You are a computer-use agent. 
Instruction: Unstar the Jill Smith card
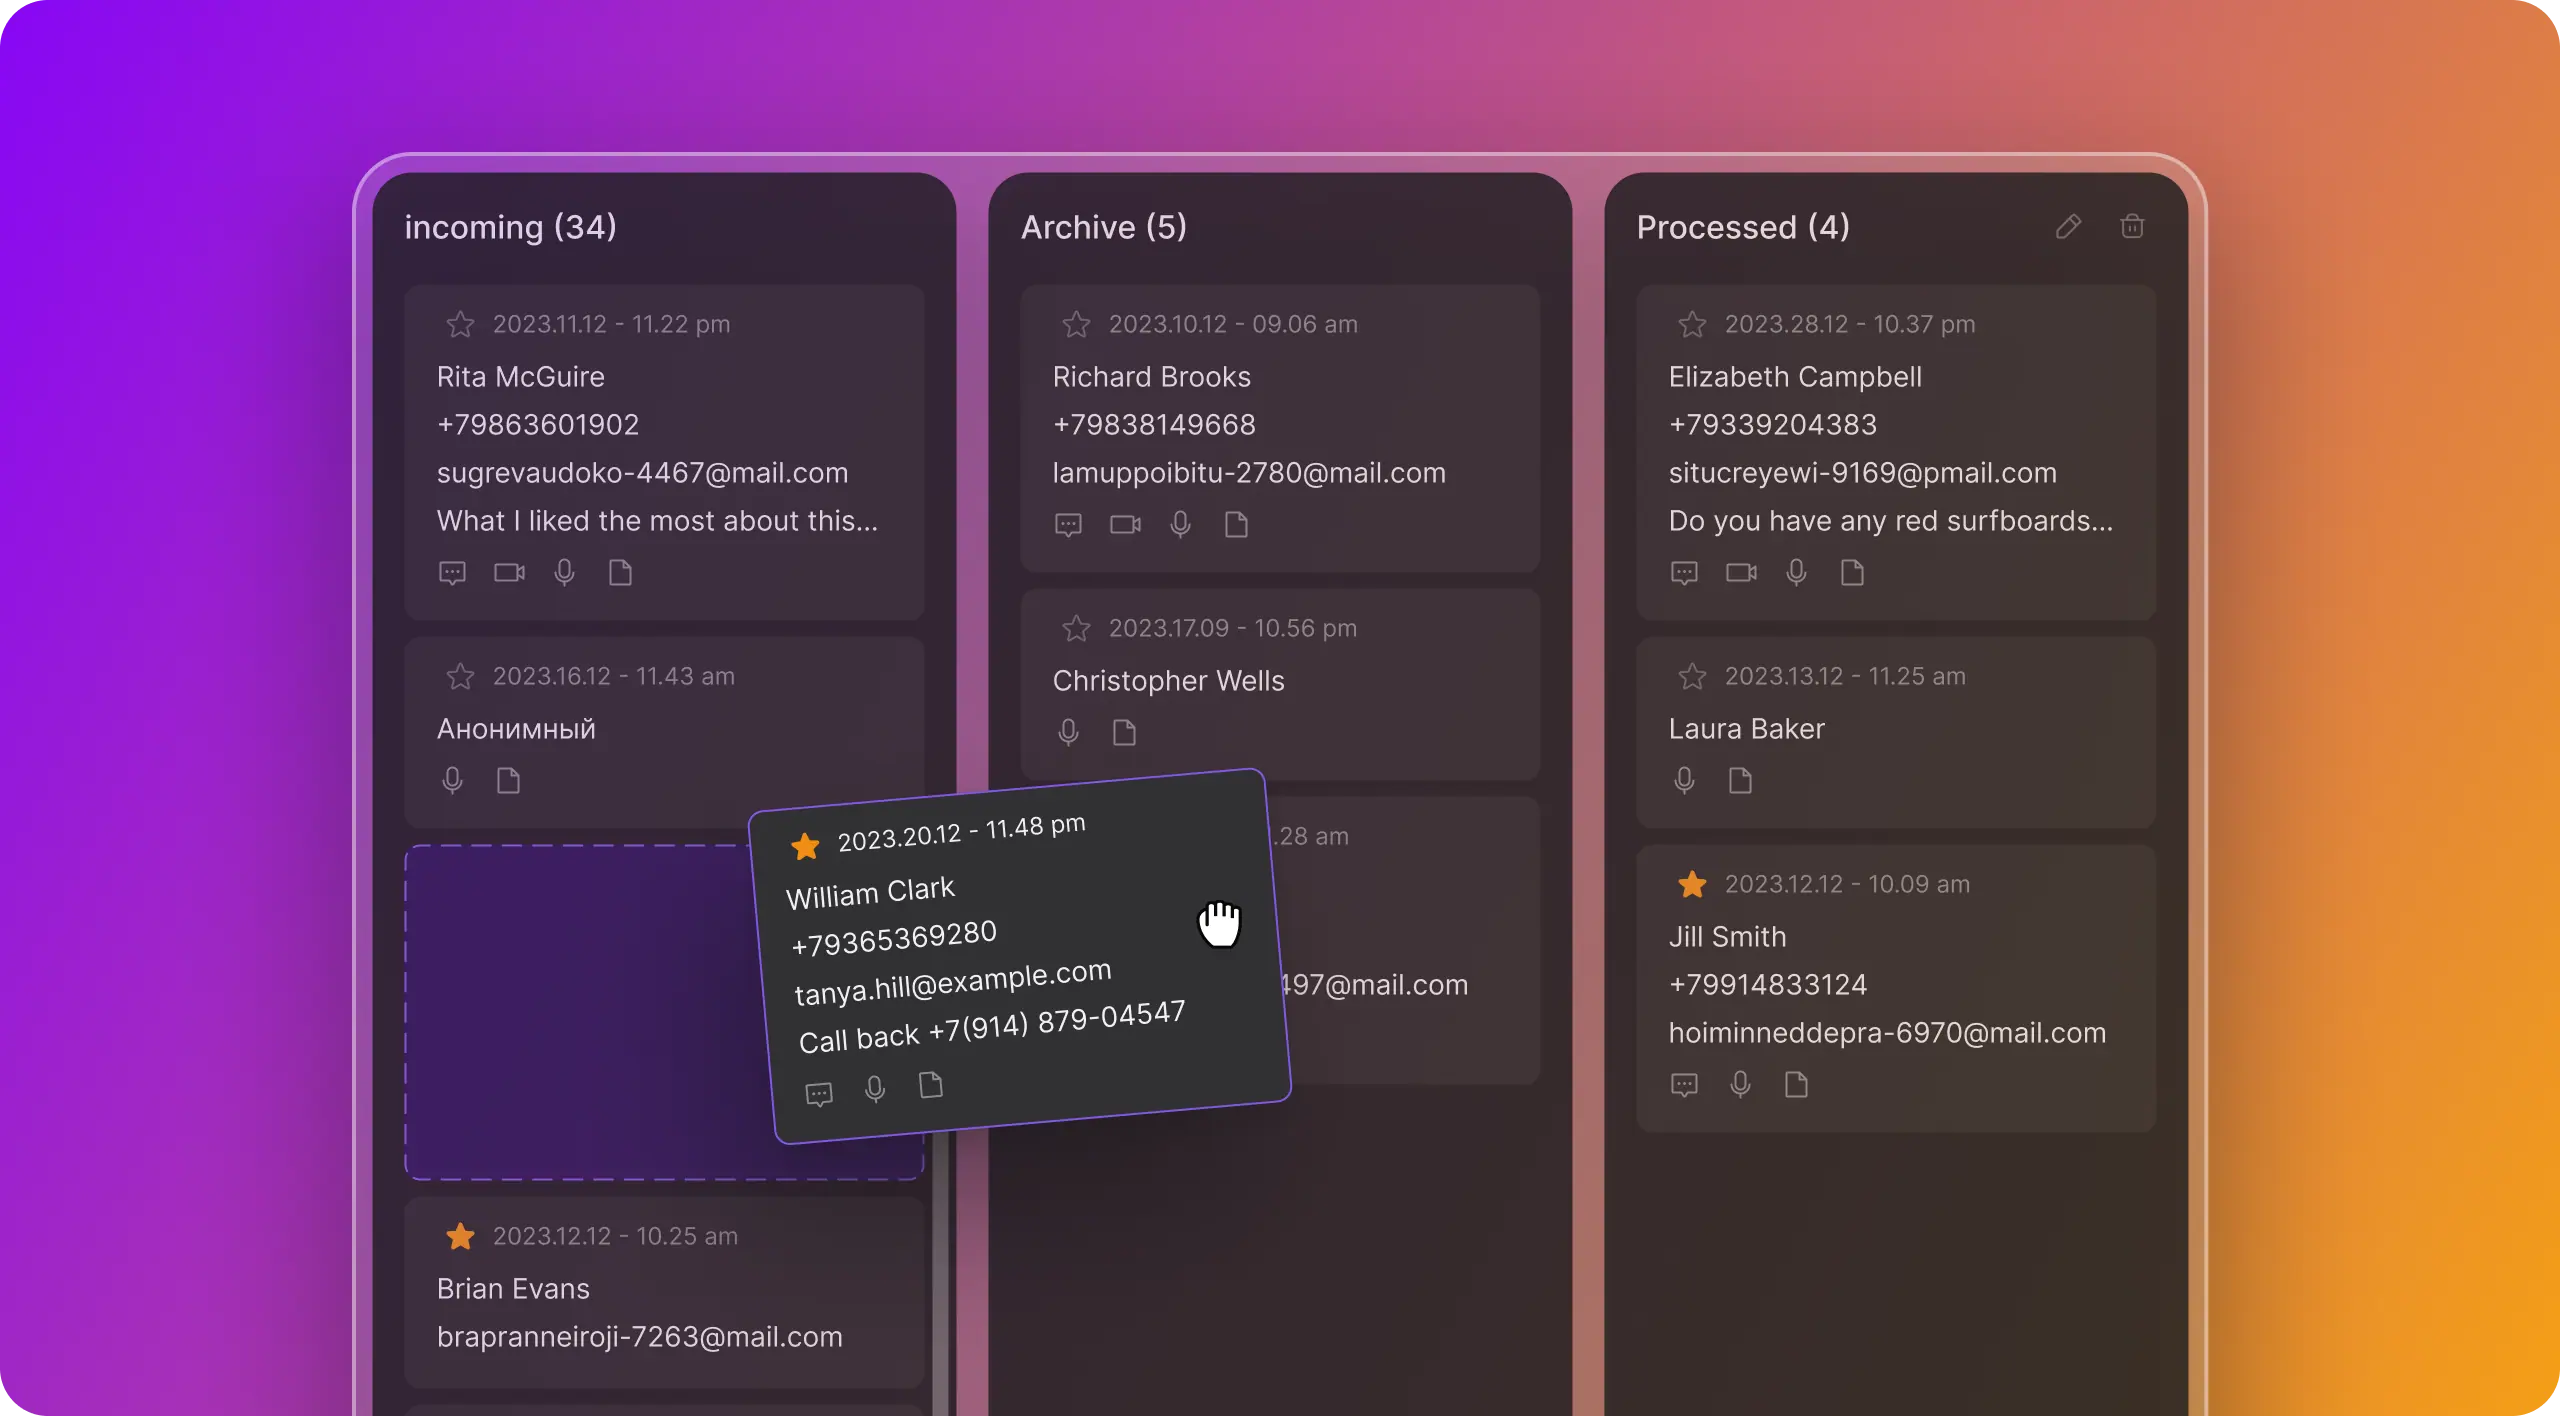(1692, 884)
